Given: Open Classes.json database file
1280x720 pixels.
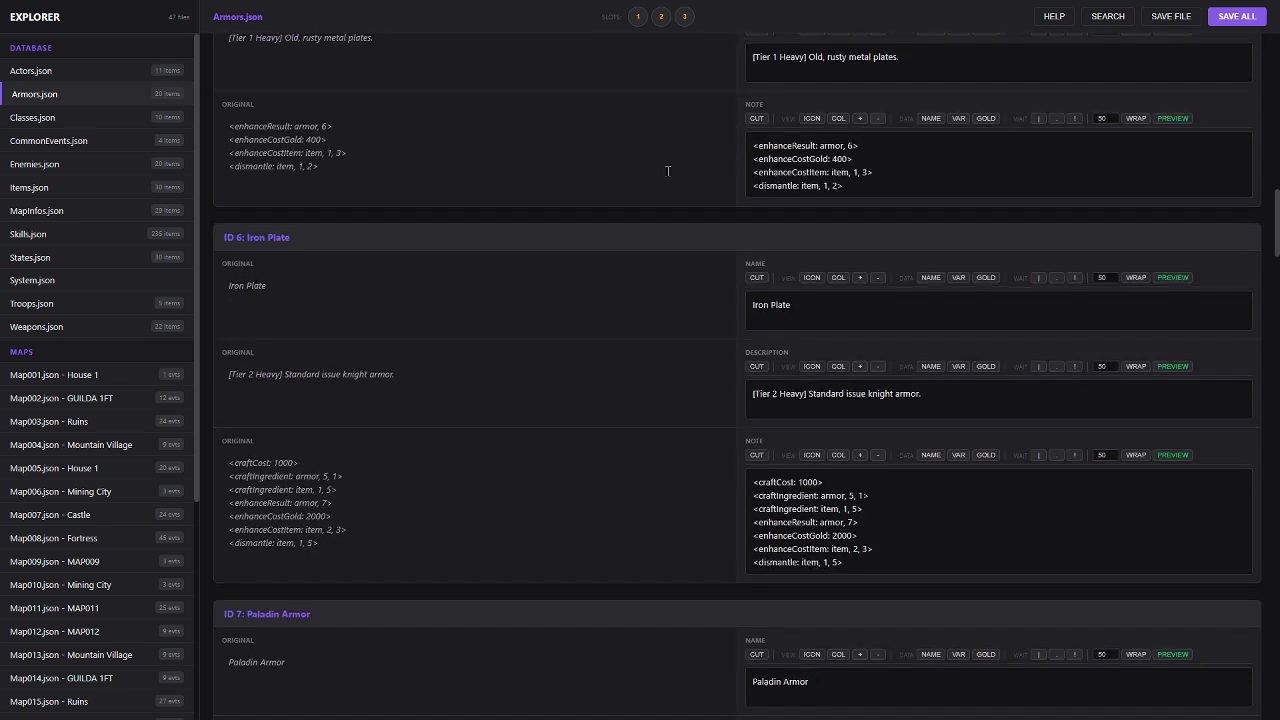Looking at the screenshot, I should click(x=96, y=117).
